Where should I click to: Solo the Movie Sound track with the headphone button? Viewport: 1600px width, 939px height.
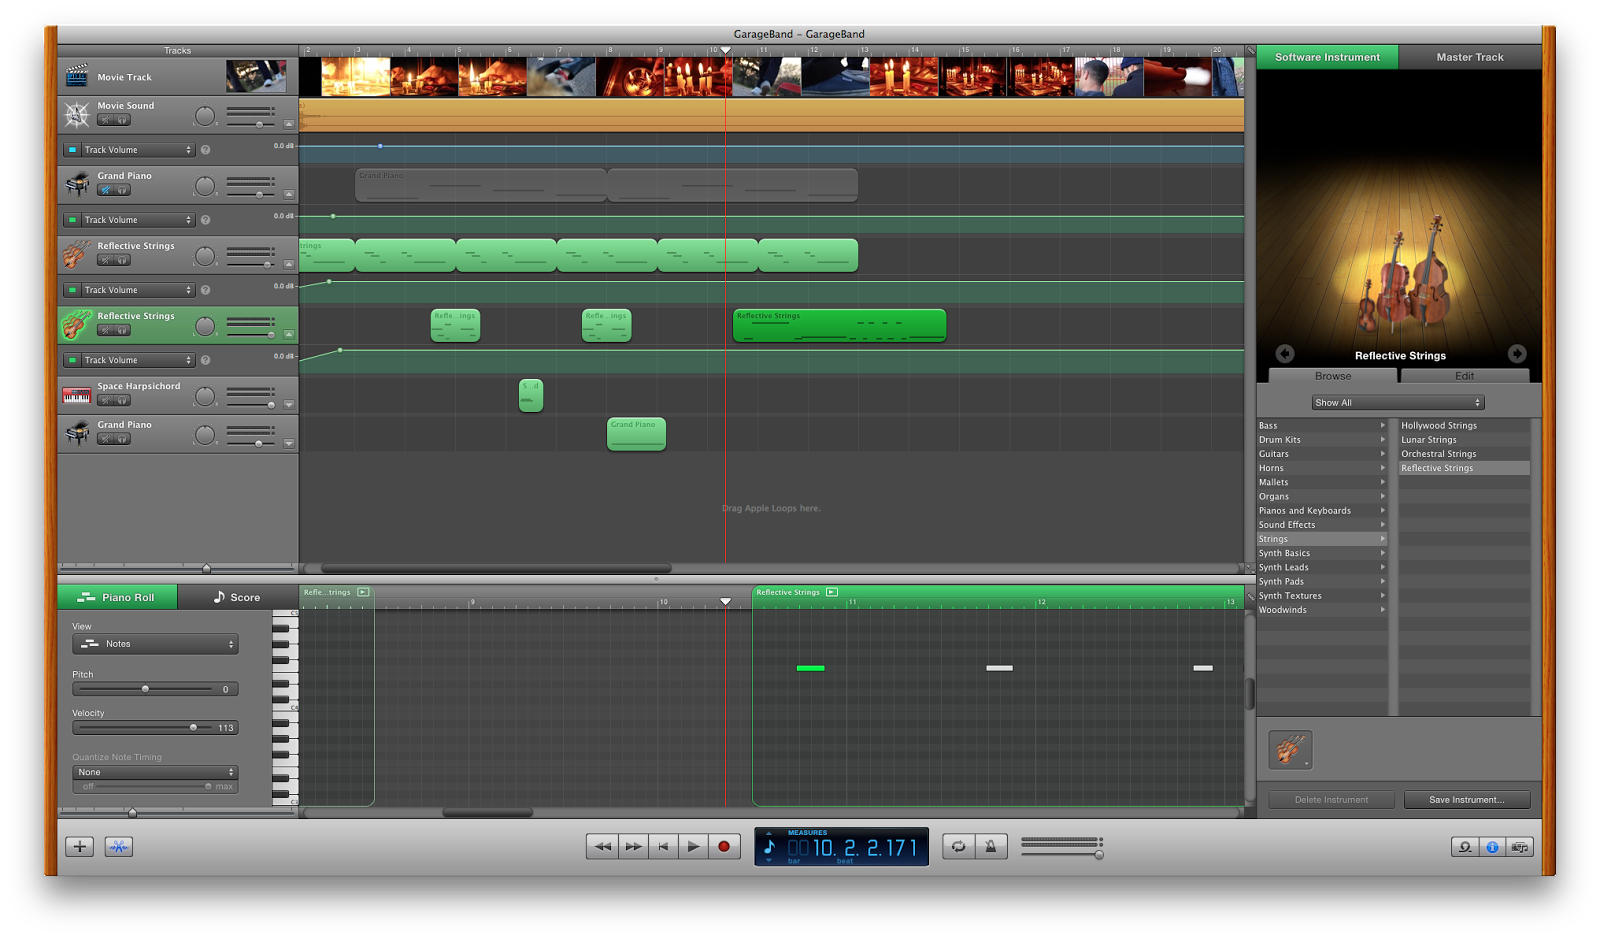click(122, 120)
